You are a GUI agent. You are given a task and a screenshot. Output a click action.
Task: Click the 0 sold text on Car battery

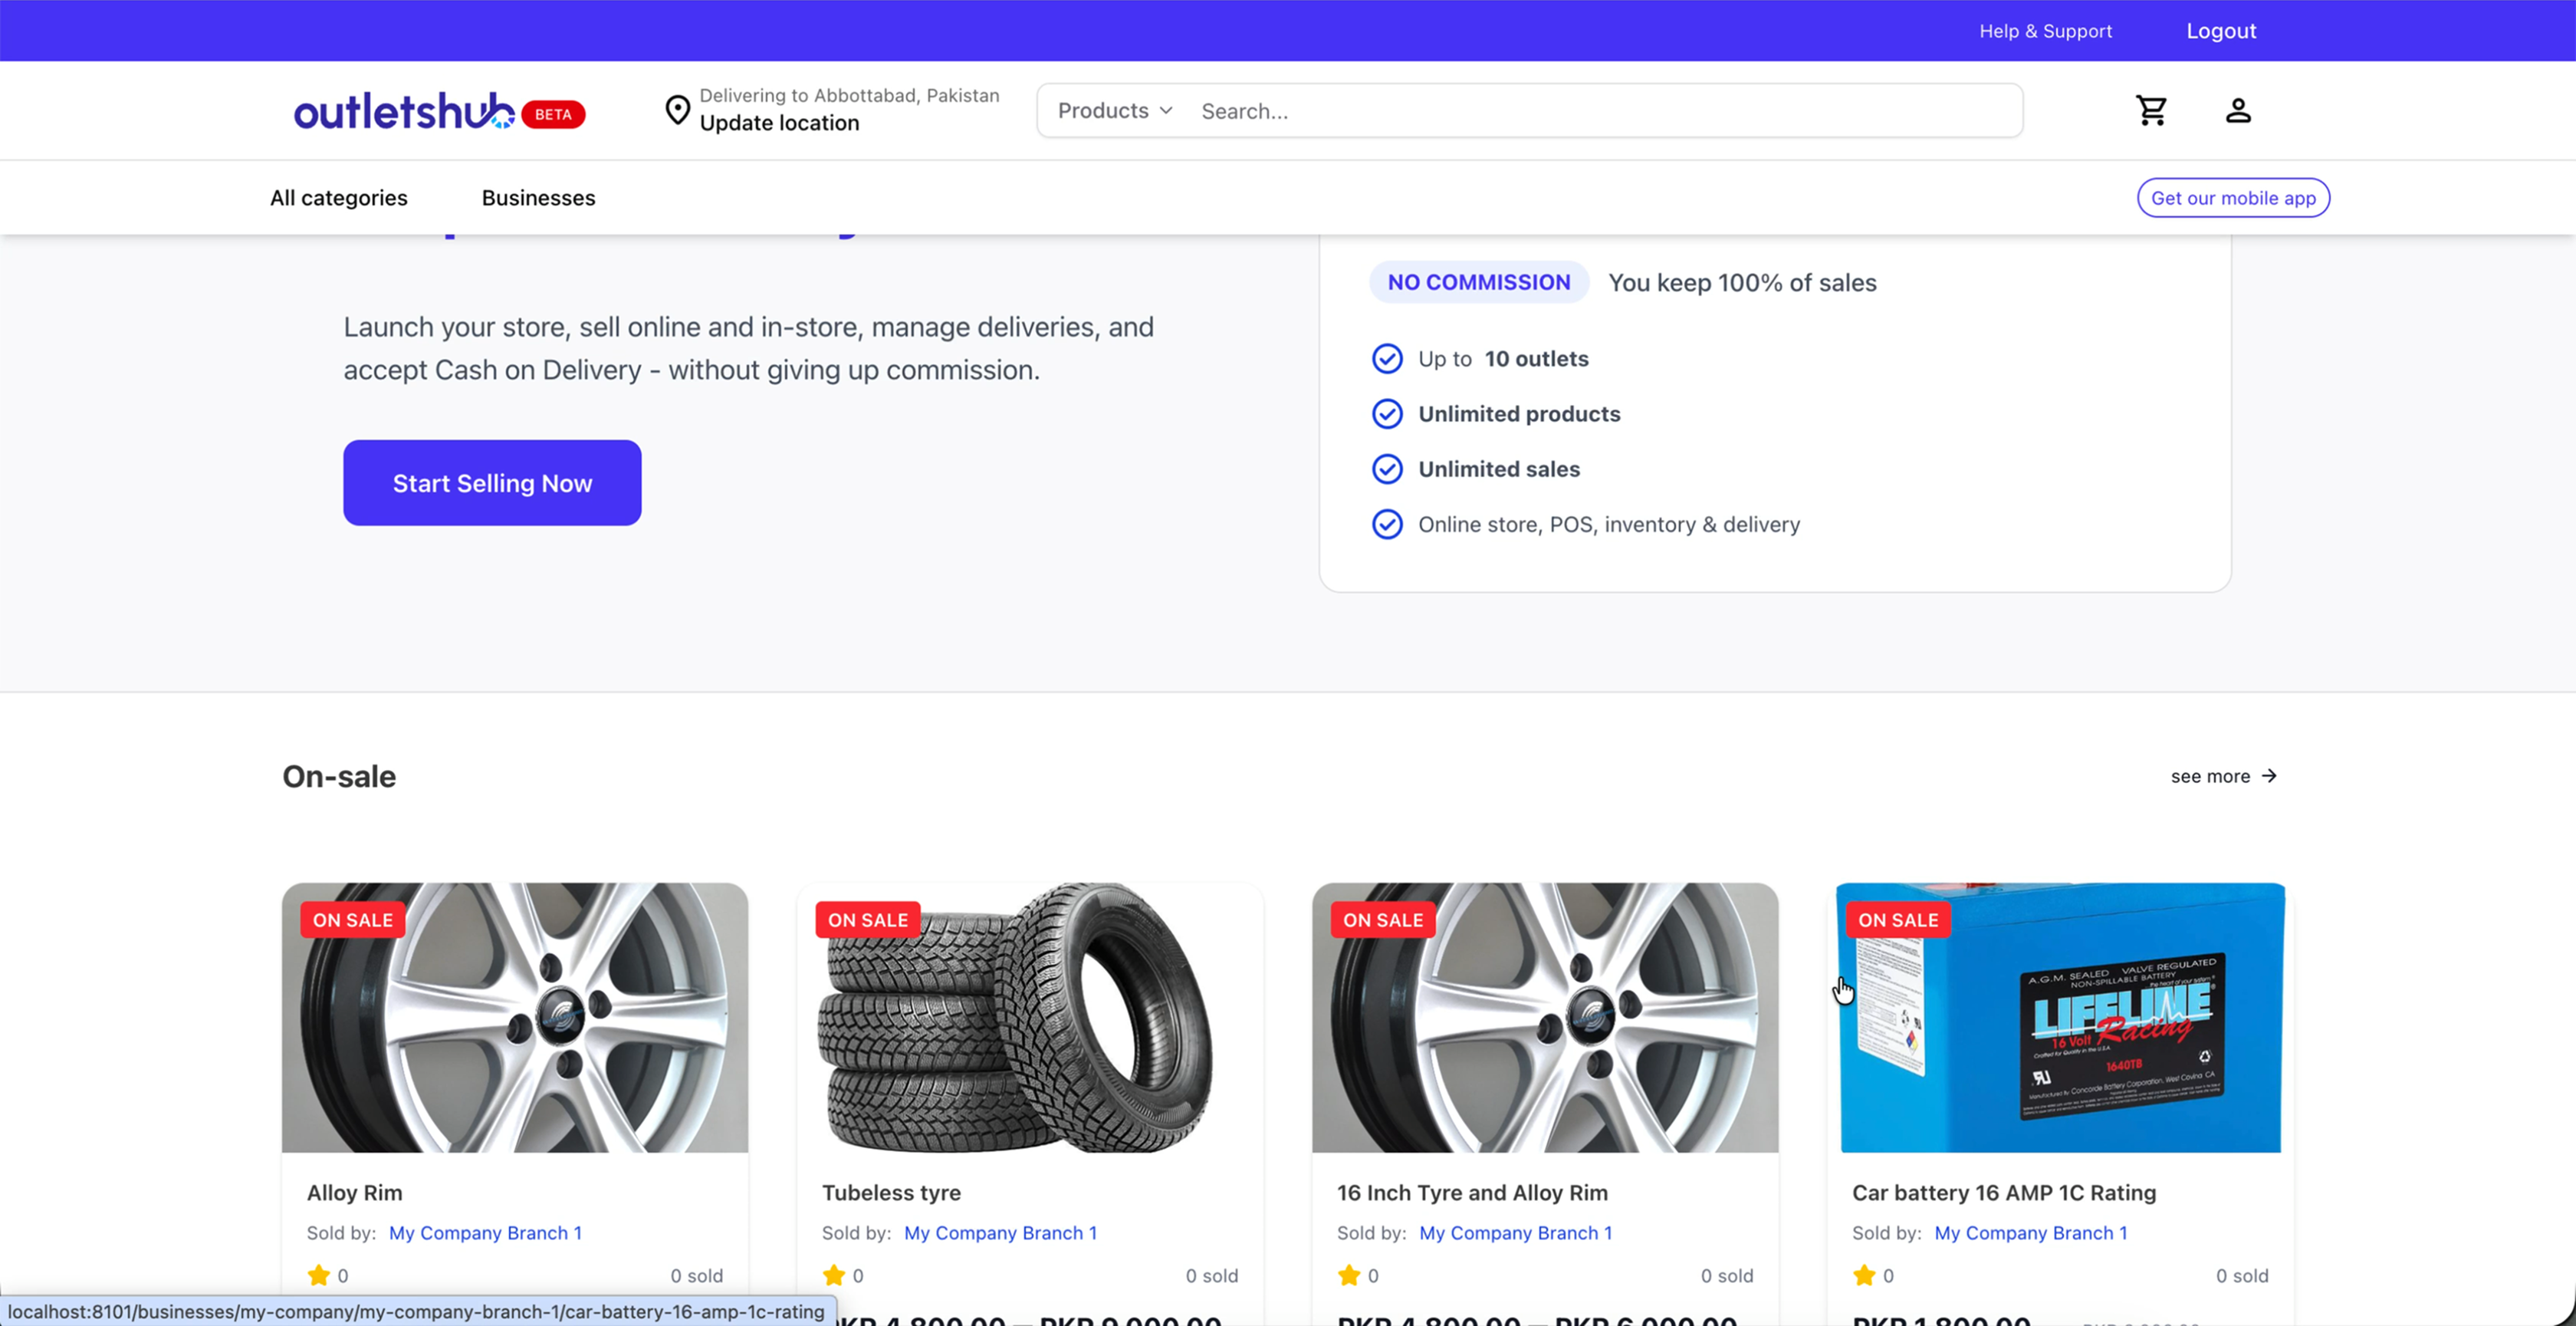click(2241, 1276)
